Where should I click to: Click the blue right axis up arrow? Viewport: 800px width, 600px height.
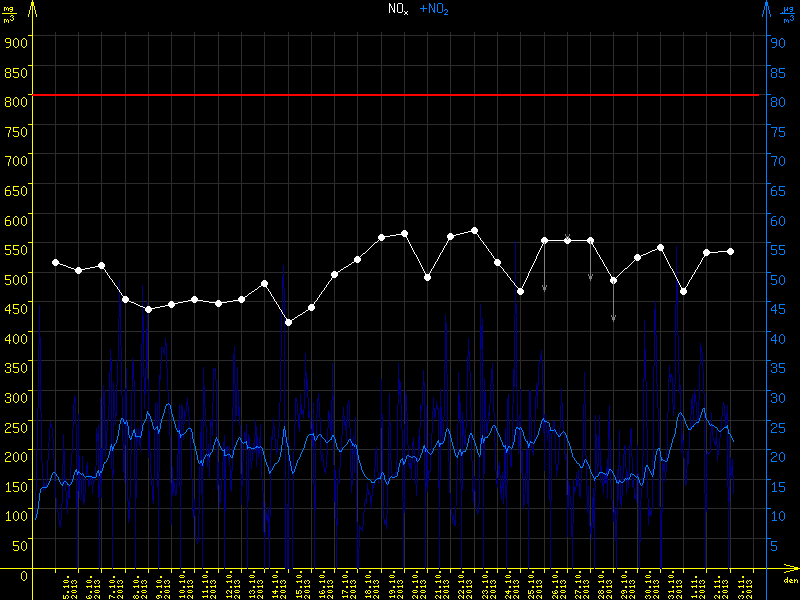pyautogui.click(x=765, y=10)
